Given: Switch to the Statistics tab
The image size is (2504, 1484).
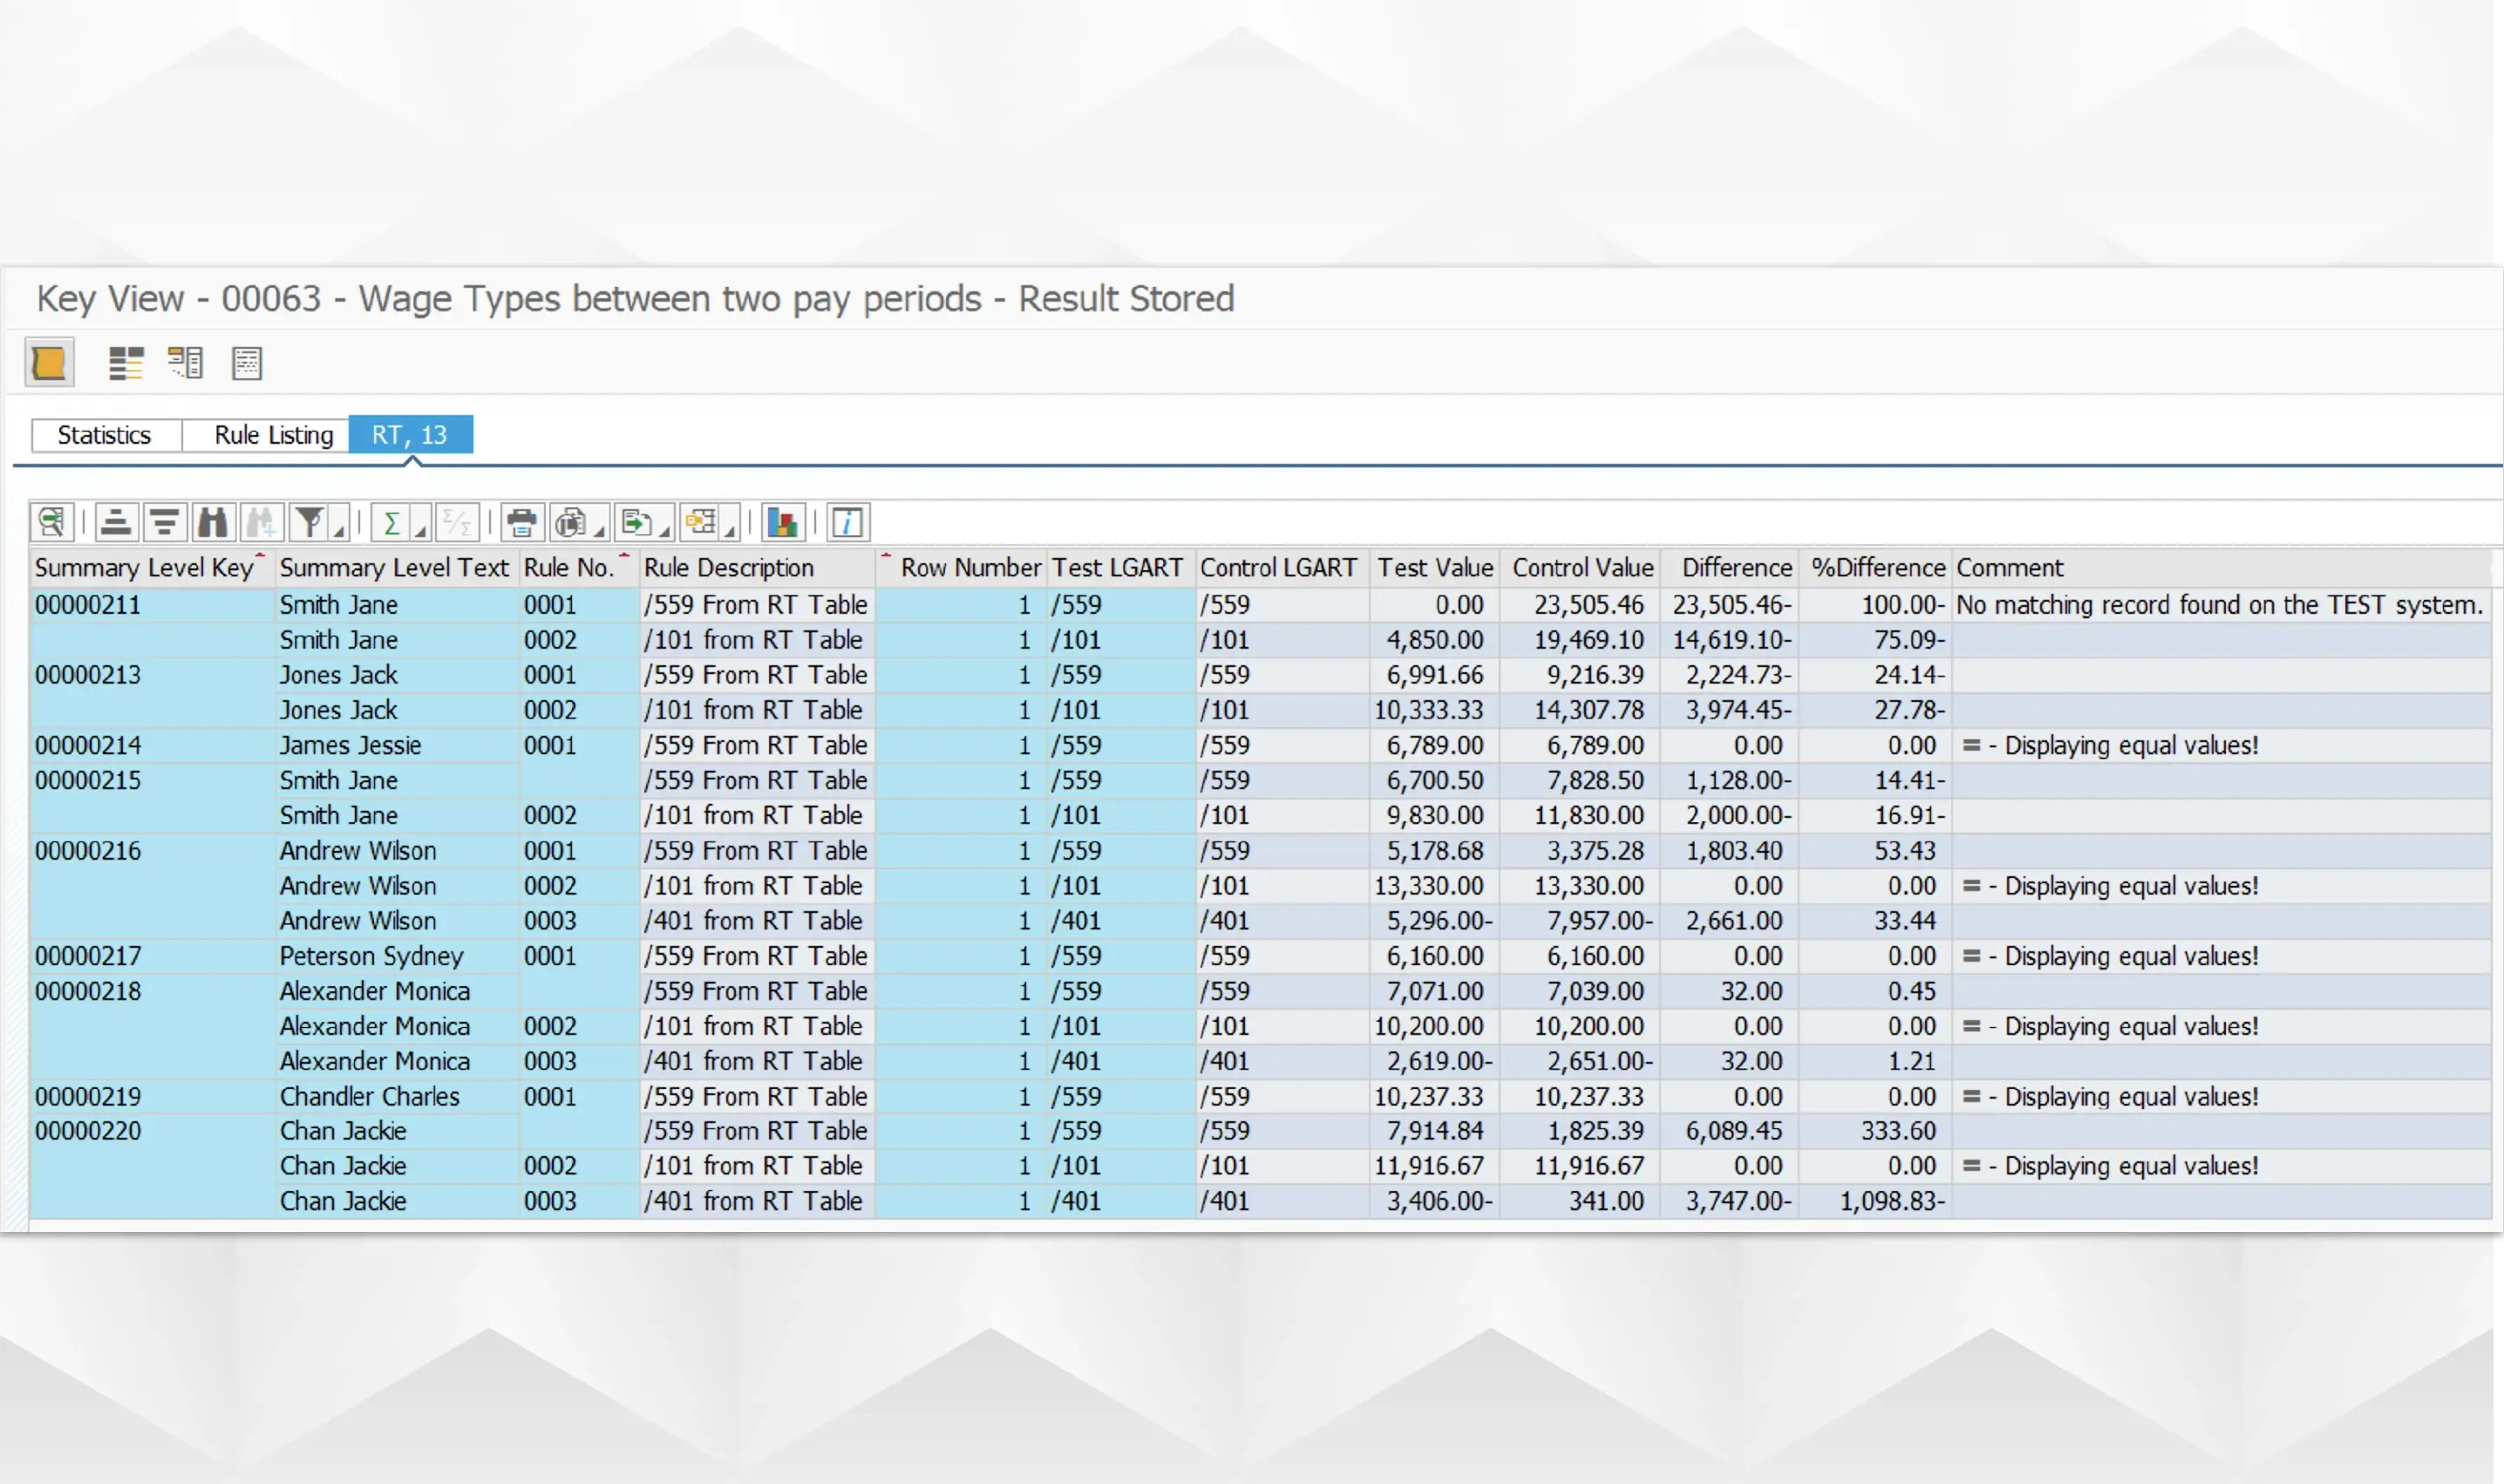Looking at the screenshot, I should (105, 435).
